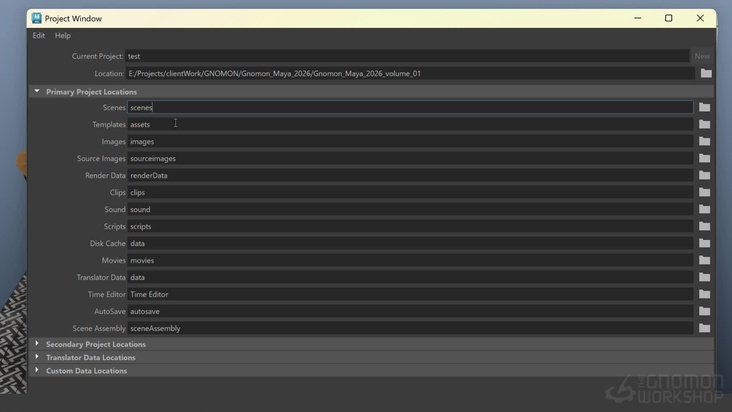
Task: Focus the Source Images field
Action: (x=410, y=158)
